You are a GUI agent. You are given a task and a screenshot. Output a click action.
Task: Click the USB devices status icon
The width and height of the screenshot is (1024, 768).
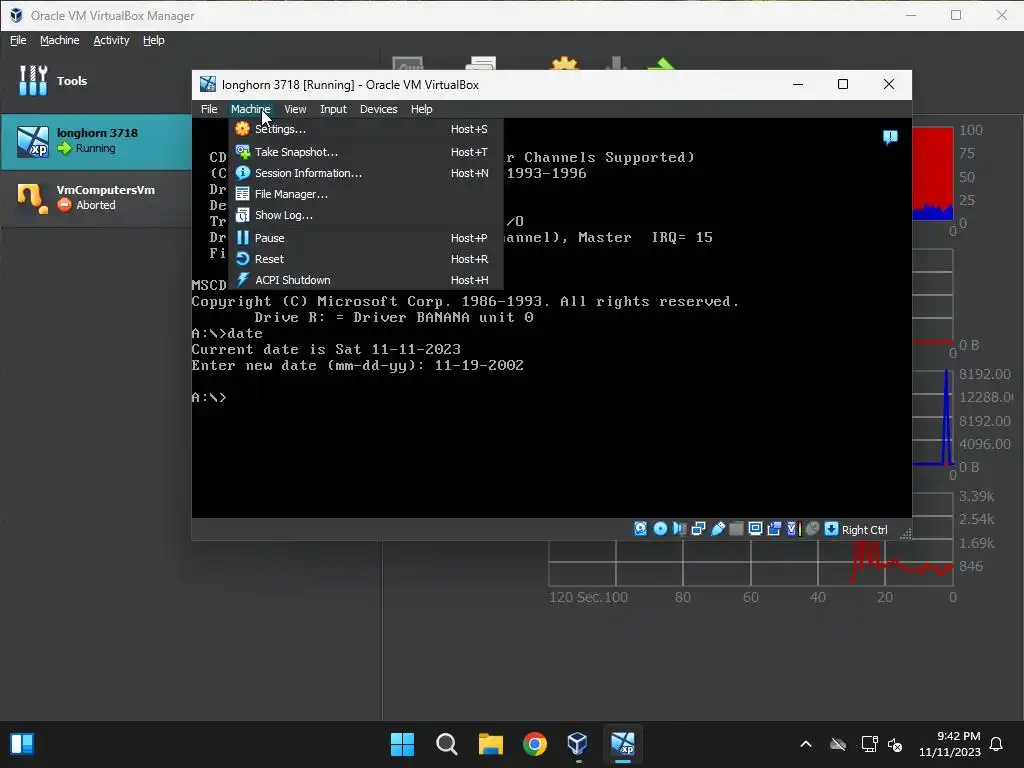click(x=718, y=529)
